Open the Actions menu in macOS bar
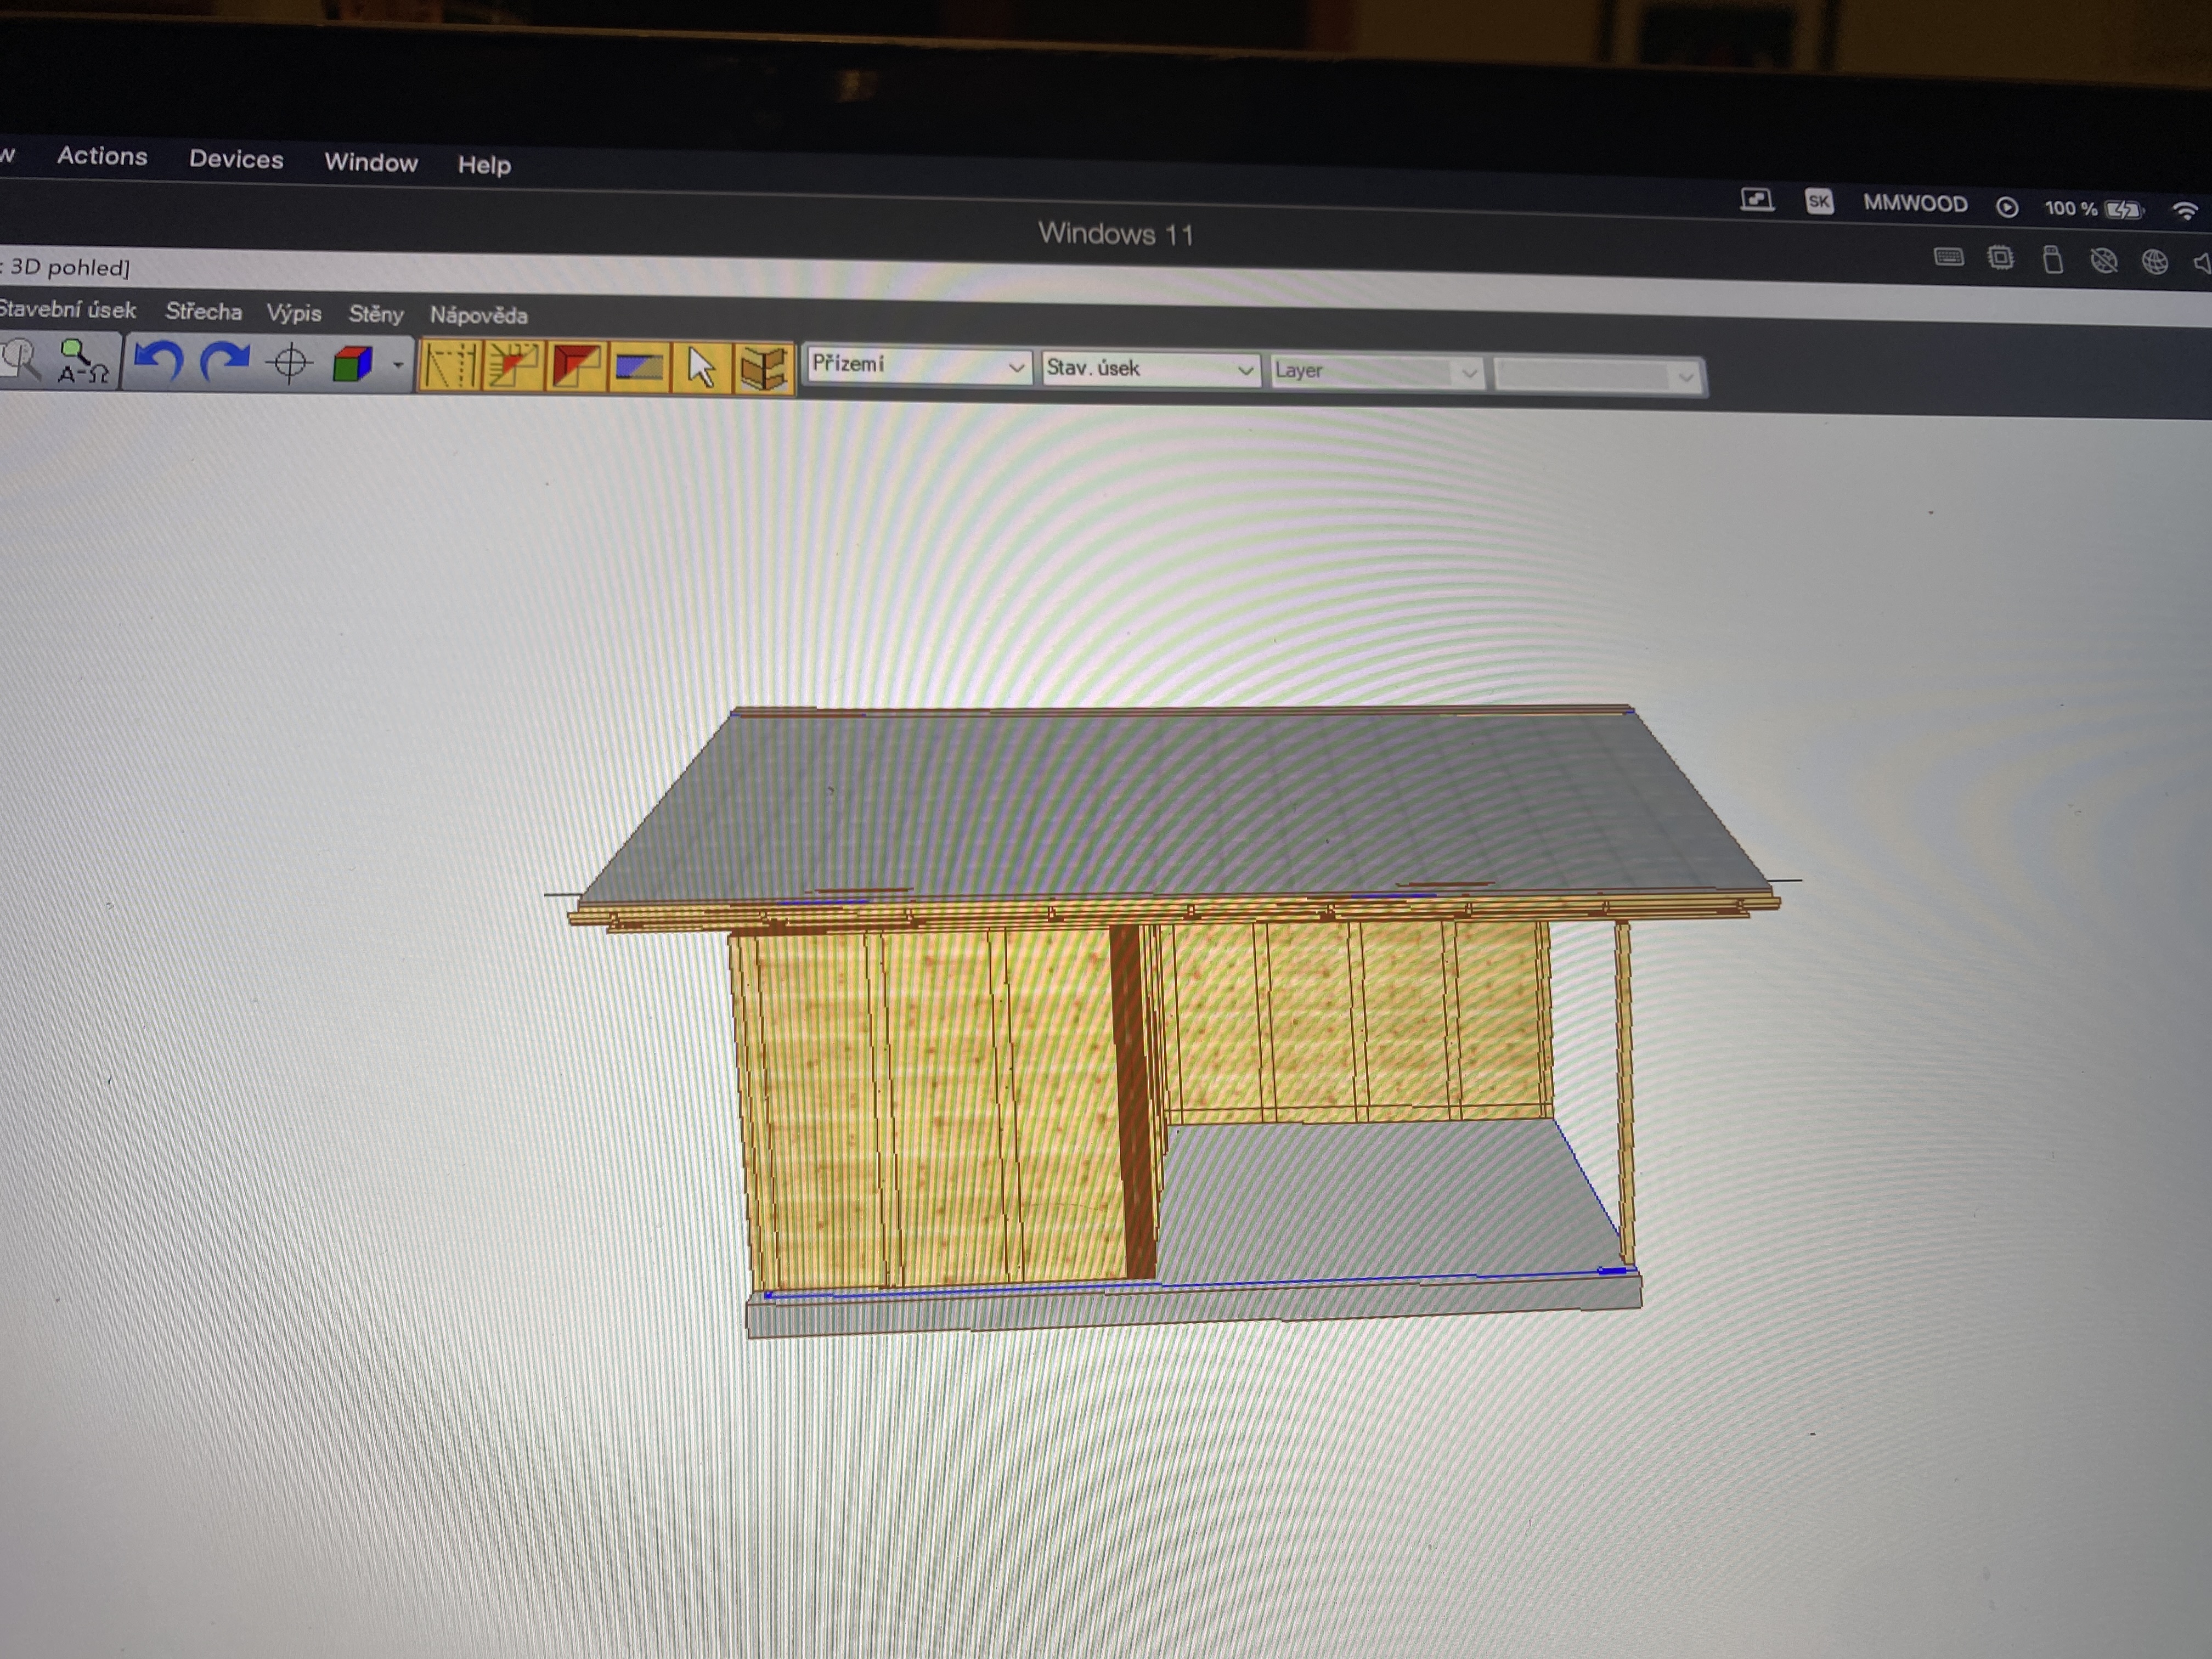 click(102, 156)
